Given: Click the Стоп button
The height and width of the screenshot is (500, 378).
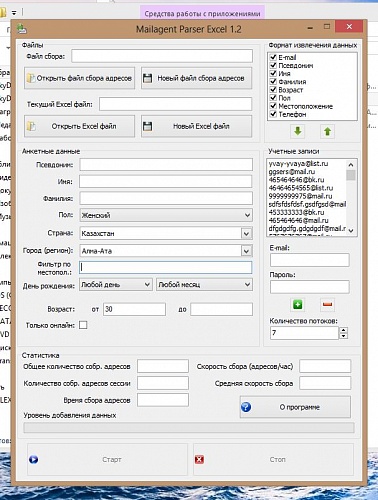Looking at the screenshot, I should 273,460.
